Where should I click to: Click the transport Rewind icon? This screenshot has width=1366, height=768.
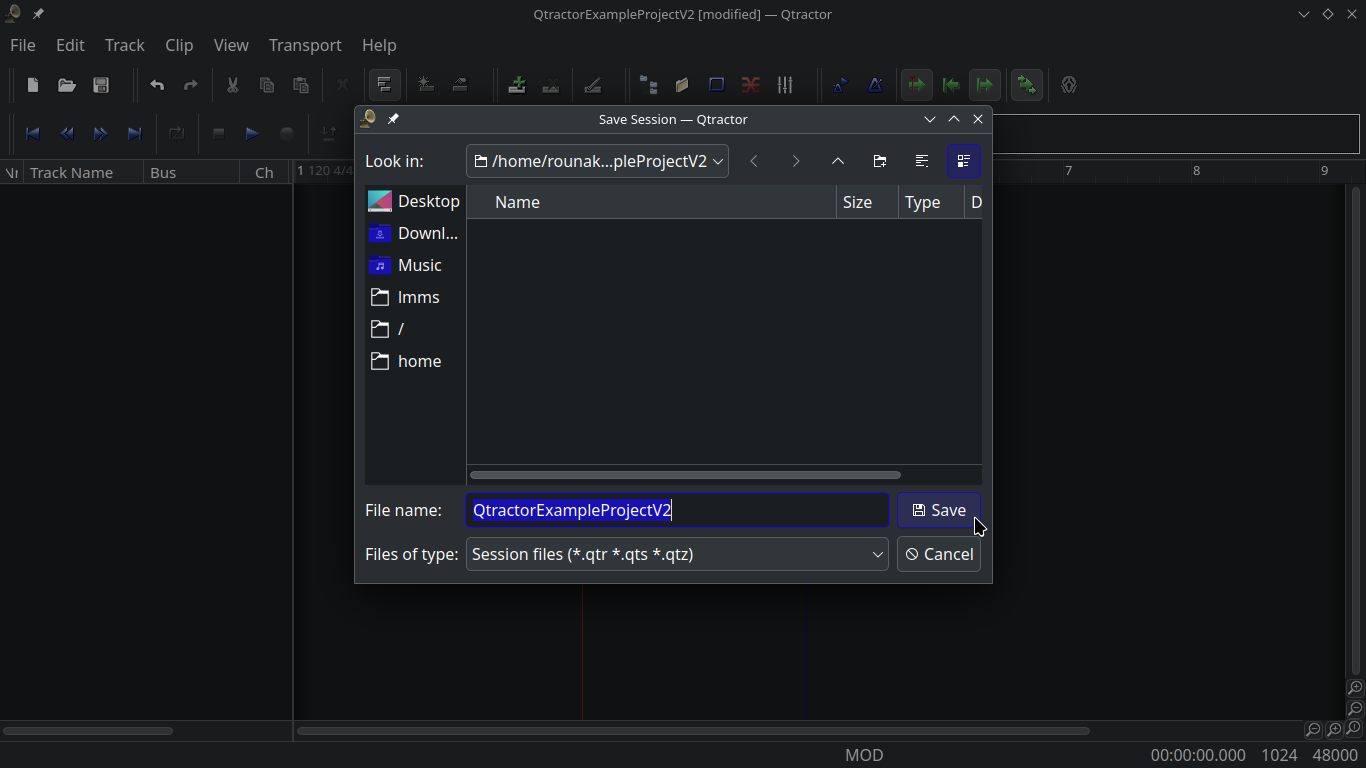coord(67,134)
